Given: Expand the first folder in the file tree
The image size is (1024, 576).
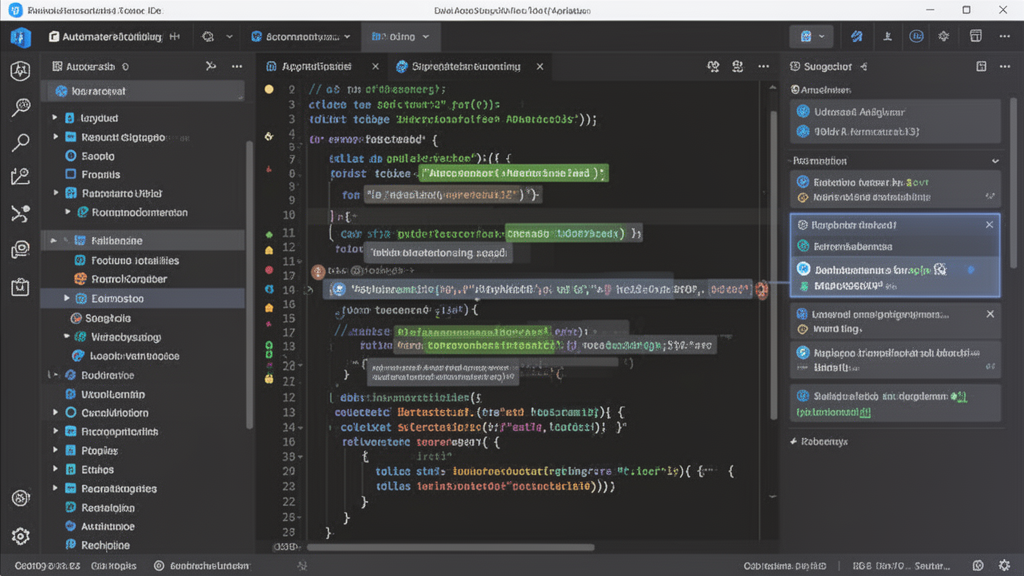Looking at the screenshot, I should tap(54, 118).
